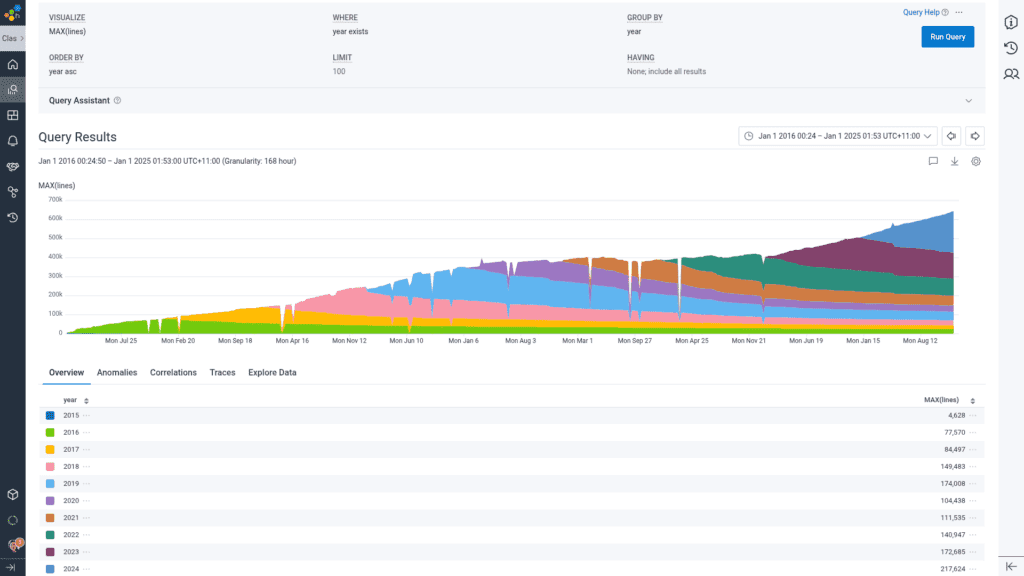Image resolution: width=1024 pixels, height=576 pixels.
Task: Switch to the Anomalies tab
Action: point(117,373)
